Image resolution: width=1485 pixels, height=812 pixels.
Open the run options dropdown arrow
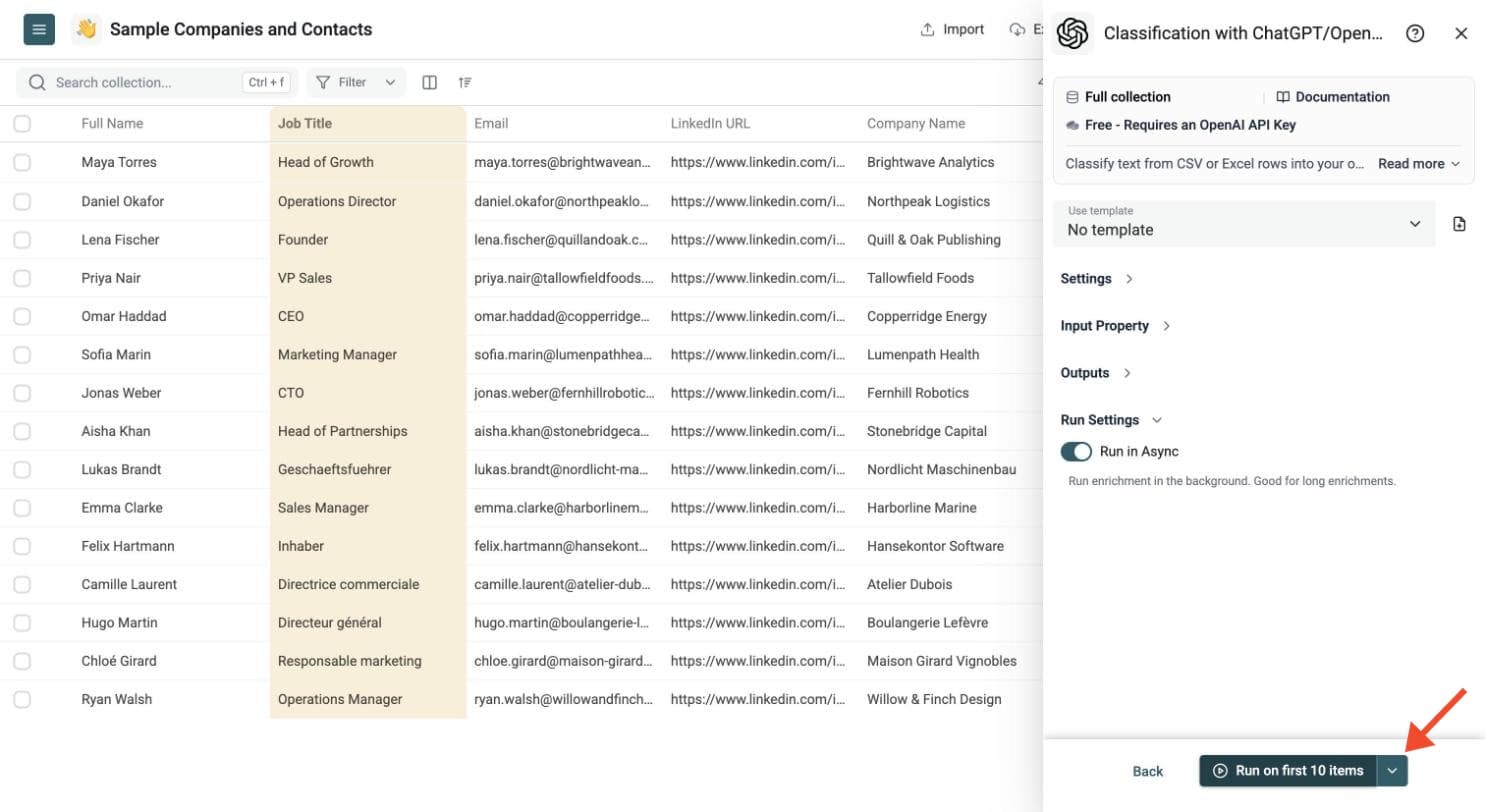1392,771
